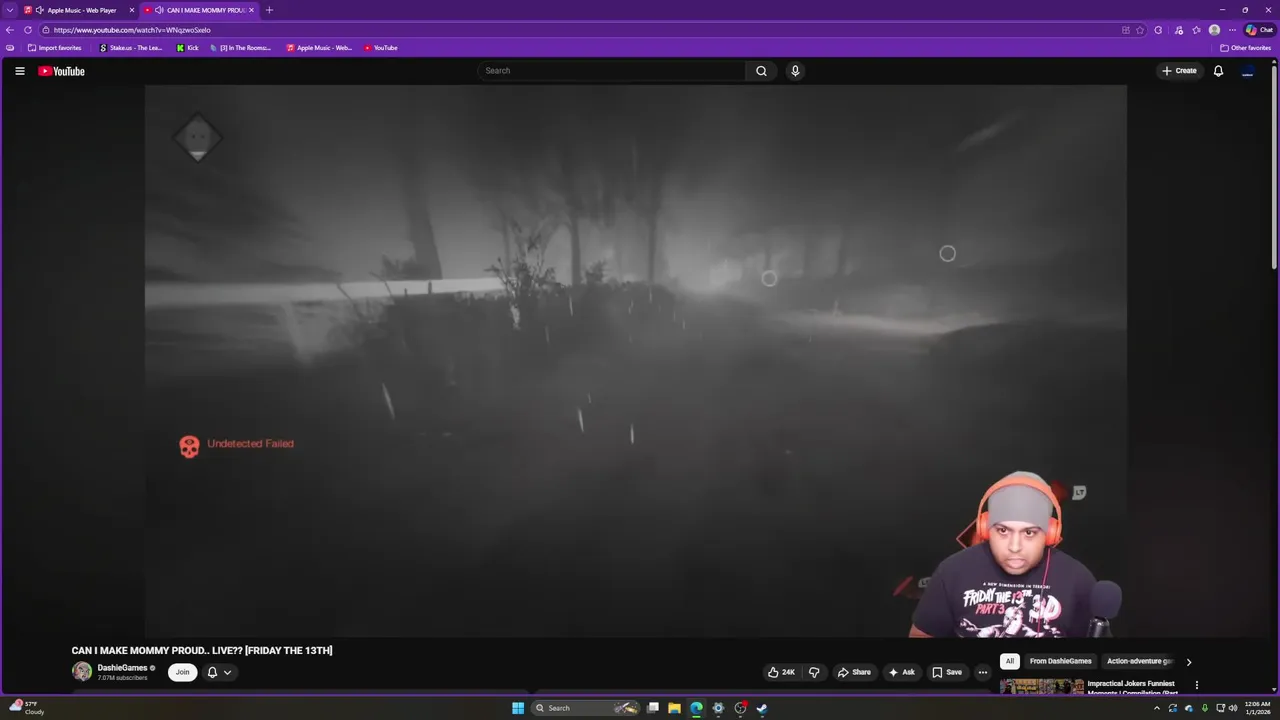Open Other favorites folder
1280x720 pixels.
click(1245, 48)
